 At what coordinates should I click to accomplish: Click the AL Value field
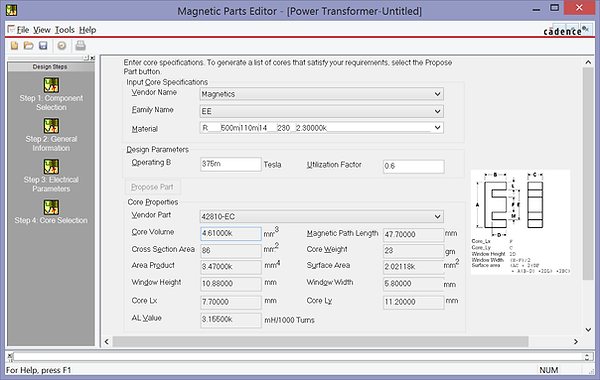click(x=231, y=320)
